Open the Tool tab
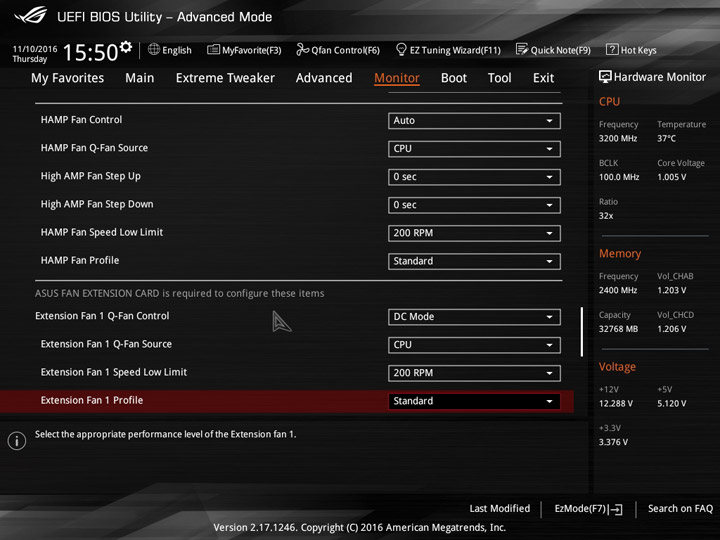Viewport: 720px width, 540px height. pyautogui.click(x=500, y=78)
